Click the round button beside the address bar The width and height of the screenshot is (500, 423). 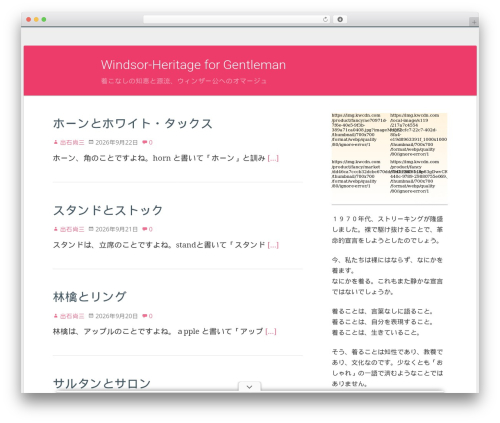coord(340,19)
